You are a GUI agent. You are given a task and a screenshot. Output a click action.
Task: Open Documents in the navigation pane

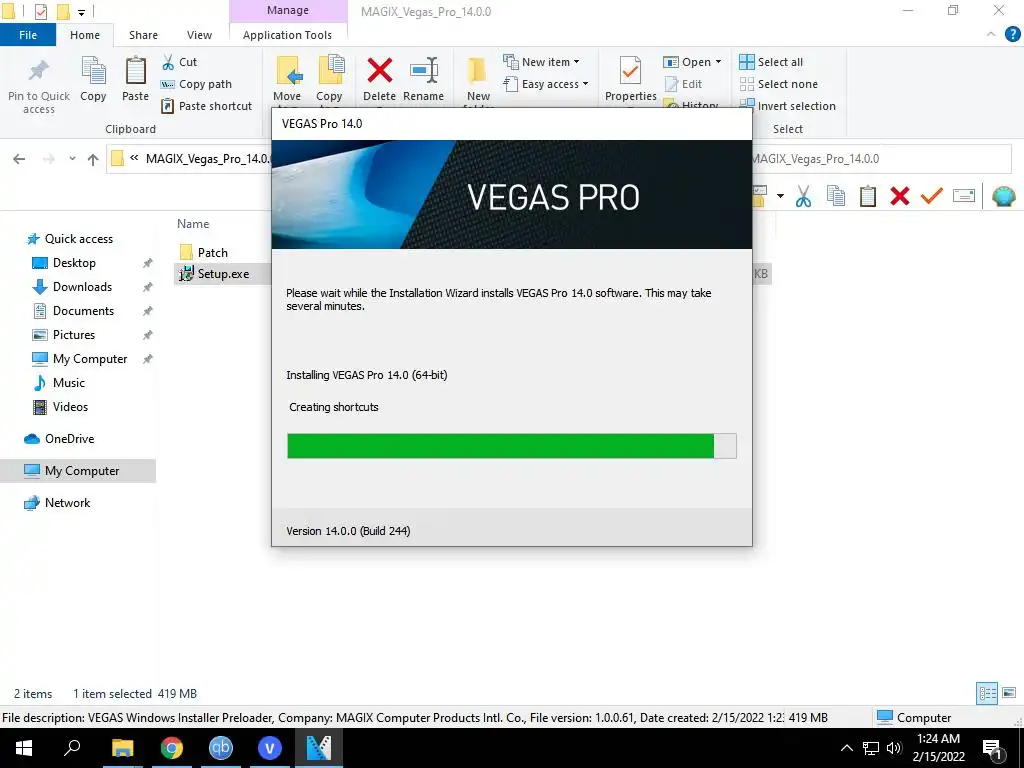(73, 311)
